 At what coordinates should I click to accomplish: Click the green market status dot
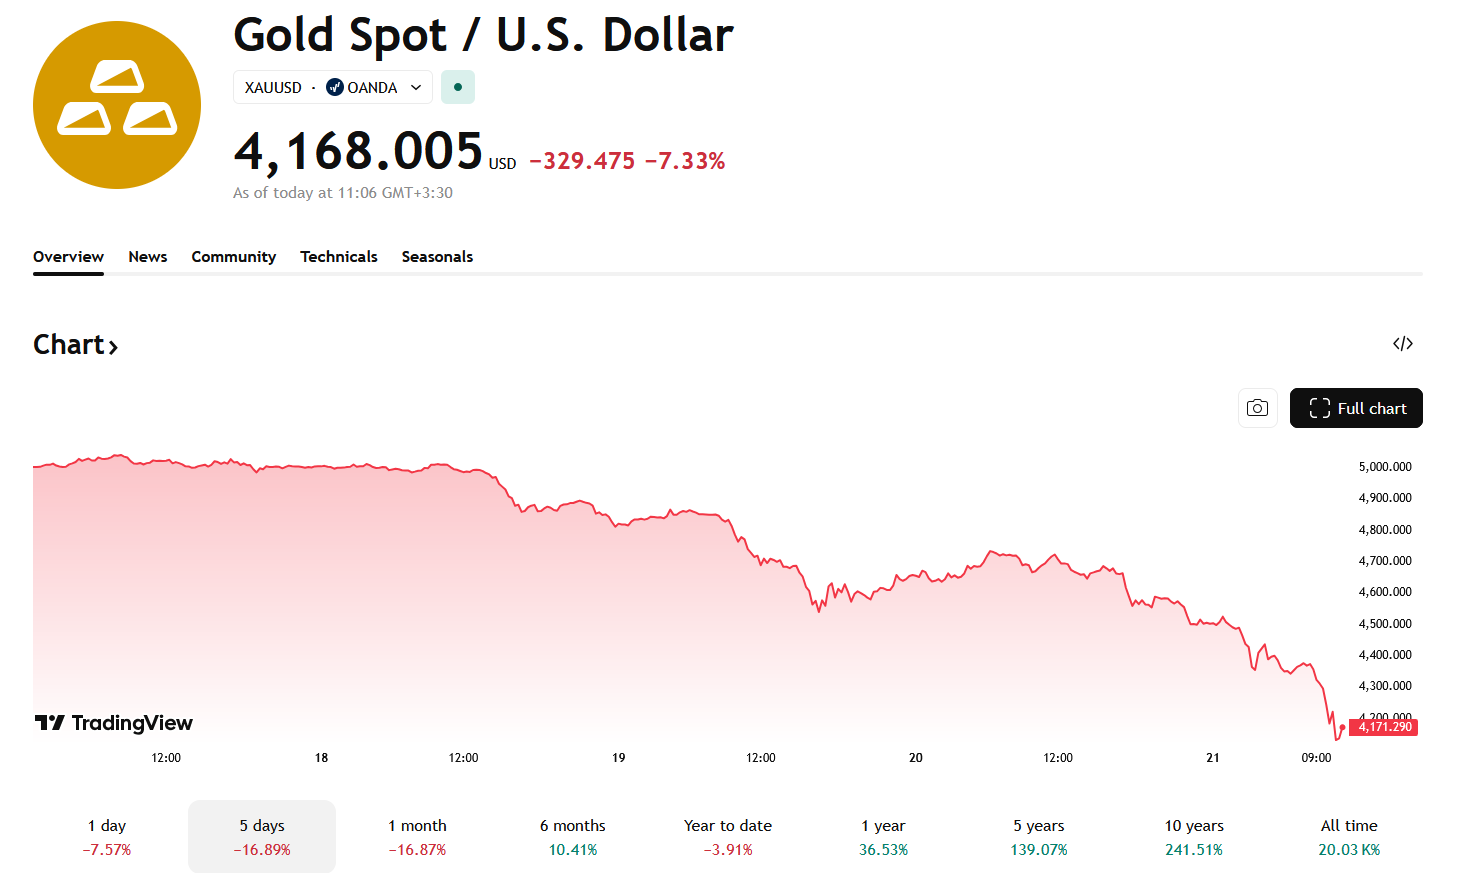point(458,87)
